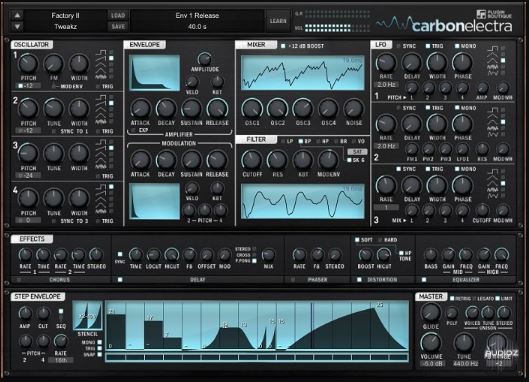This screenshot has width=529, height=382.
Task: Select the Step Envelope stencil shape
Action: (x=87, y=316)
